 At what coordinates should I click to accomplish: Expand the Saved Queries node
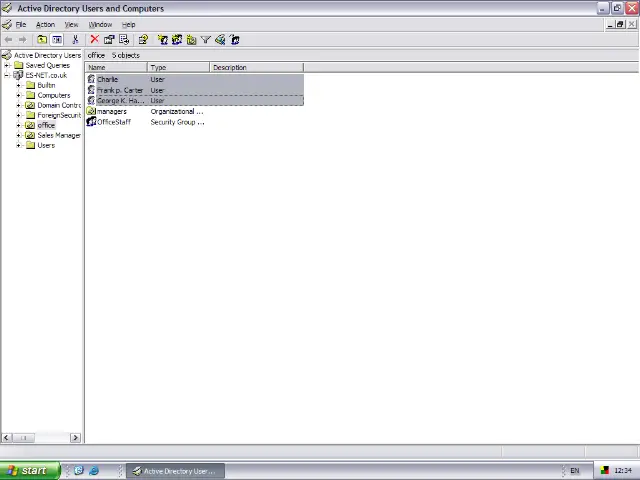7,65
